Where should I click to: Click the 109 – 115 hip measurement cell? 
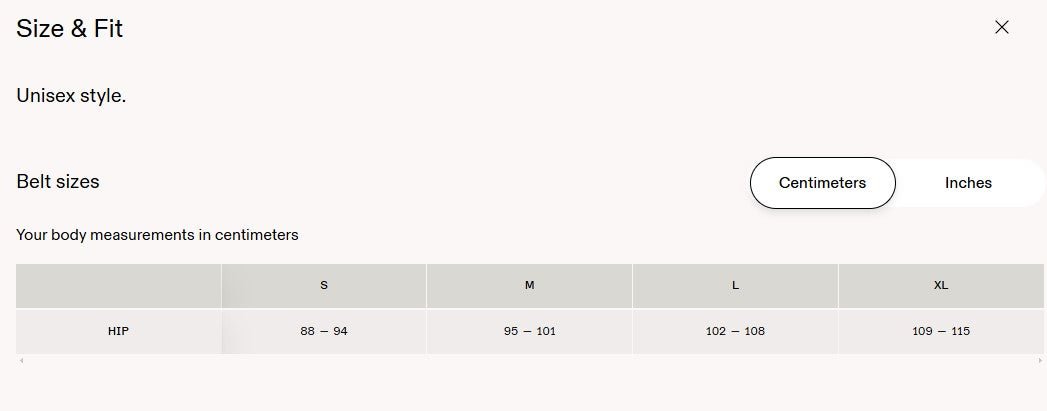pos(941,332)
